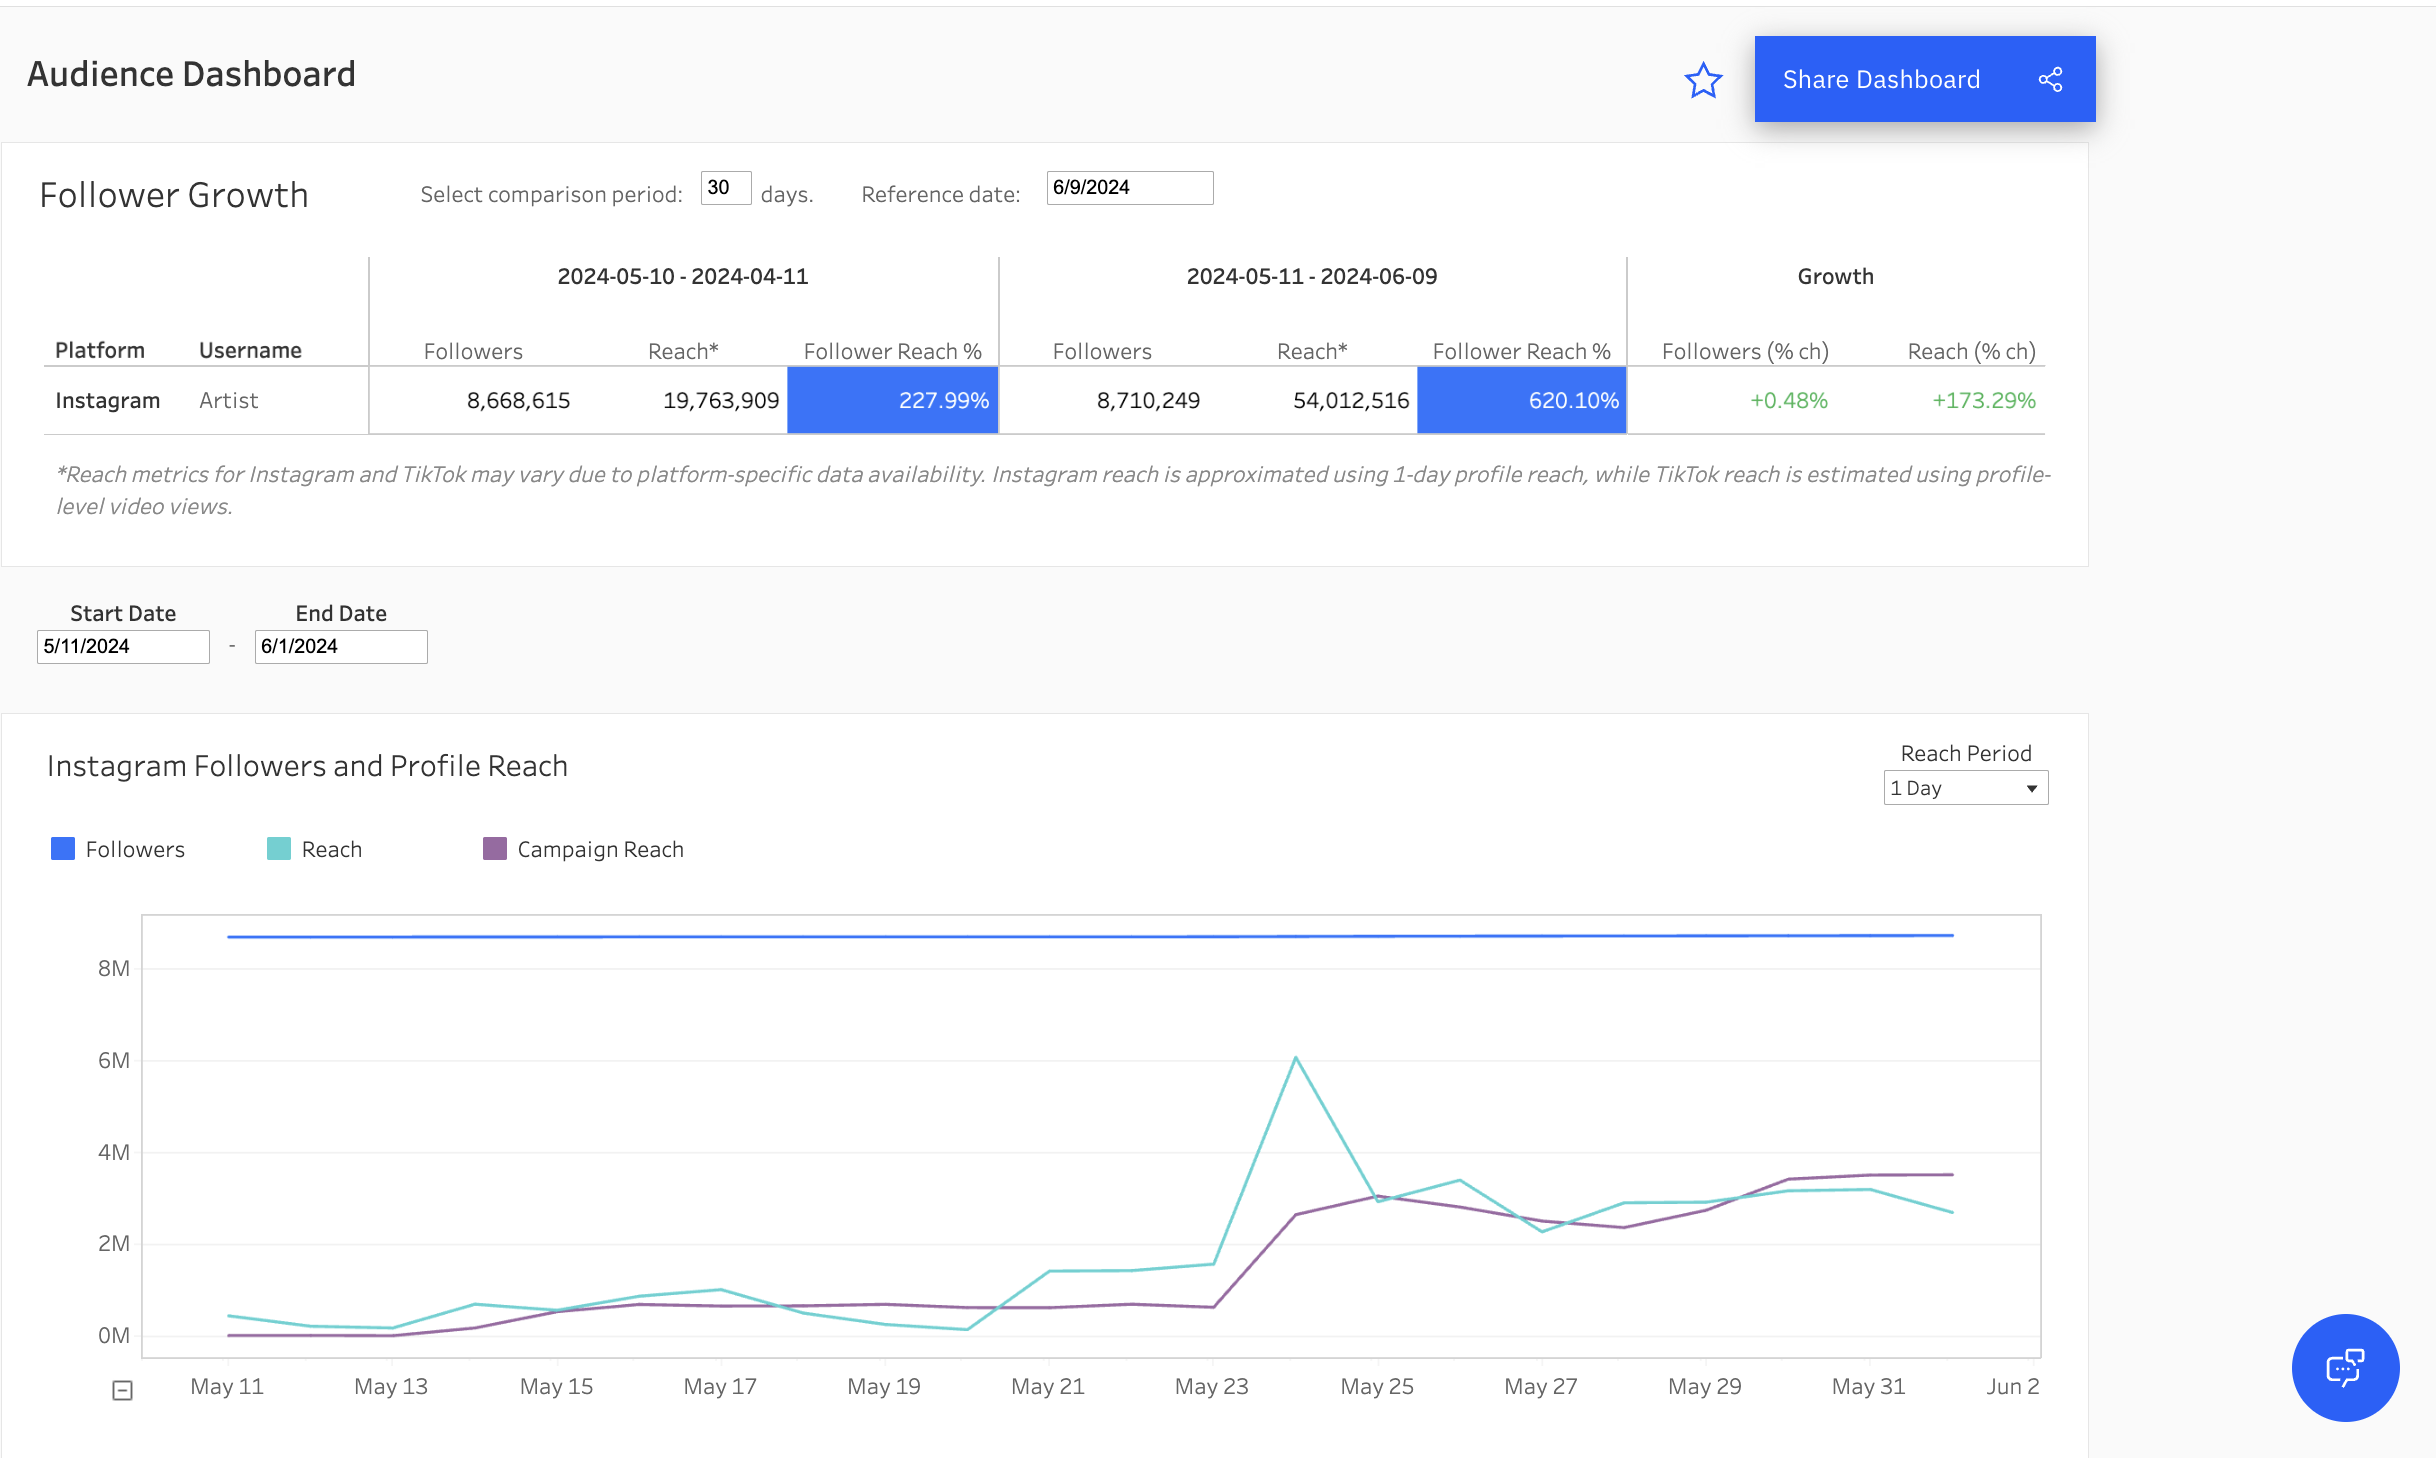Viewport: 2436px width, 1458px height.
Task: Click the Reach teal legend swatch
Action: (x=279, y=849)
